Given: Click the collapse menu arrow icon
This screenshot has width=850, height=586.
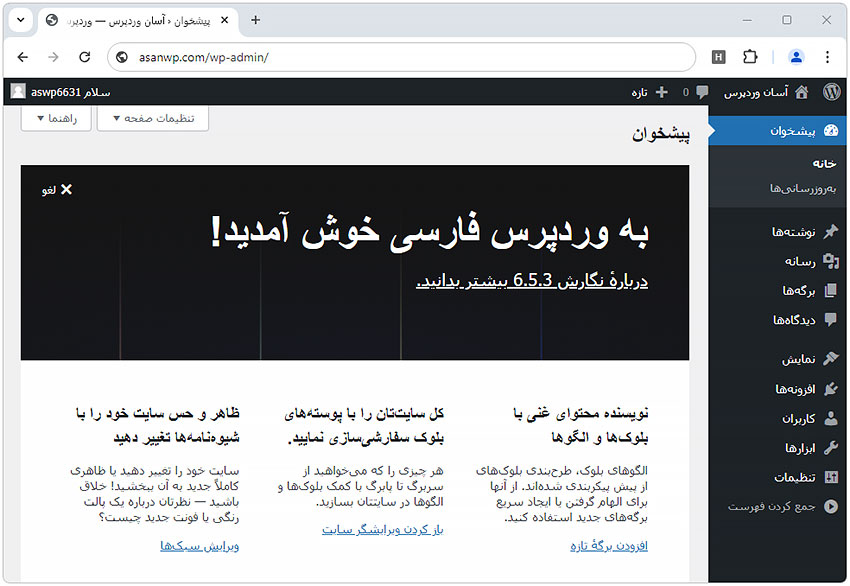Looking at the screenshot, I should [x=830, y=506].
